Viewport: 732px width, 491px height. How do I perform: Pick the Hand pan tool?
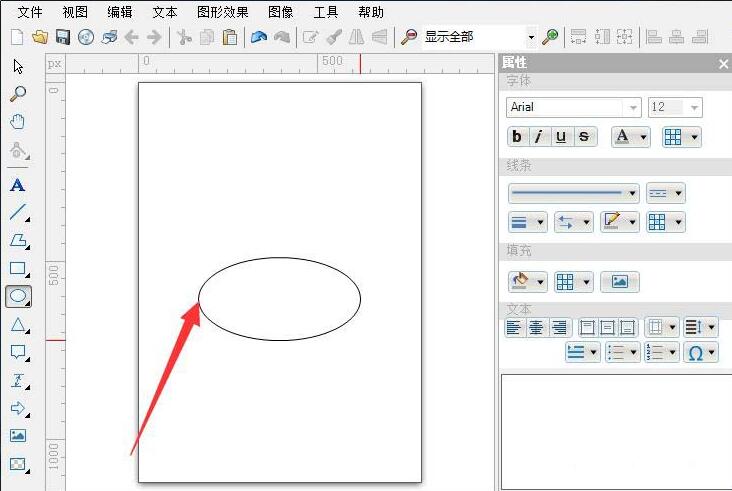point(17,122)
